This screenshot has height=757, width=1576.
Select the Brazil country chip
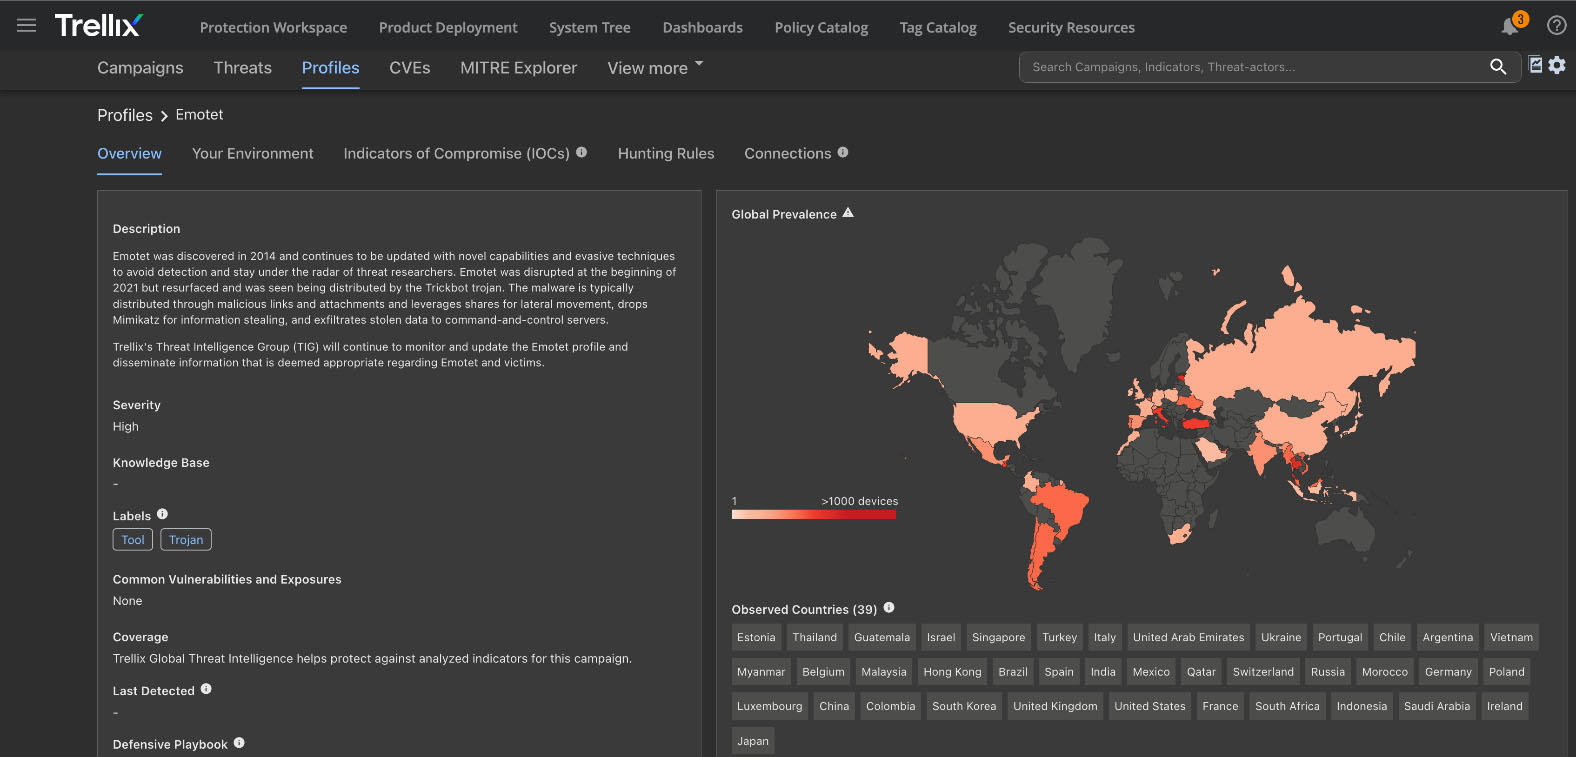pos(1013,672)
